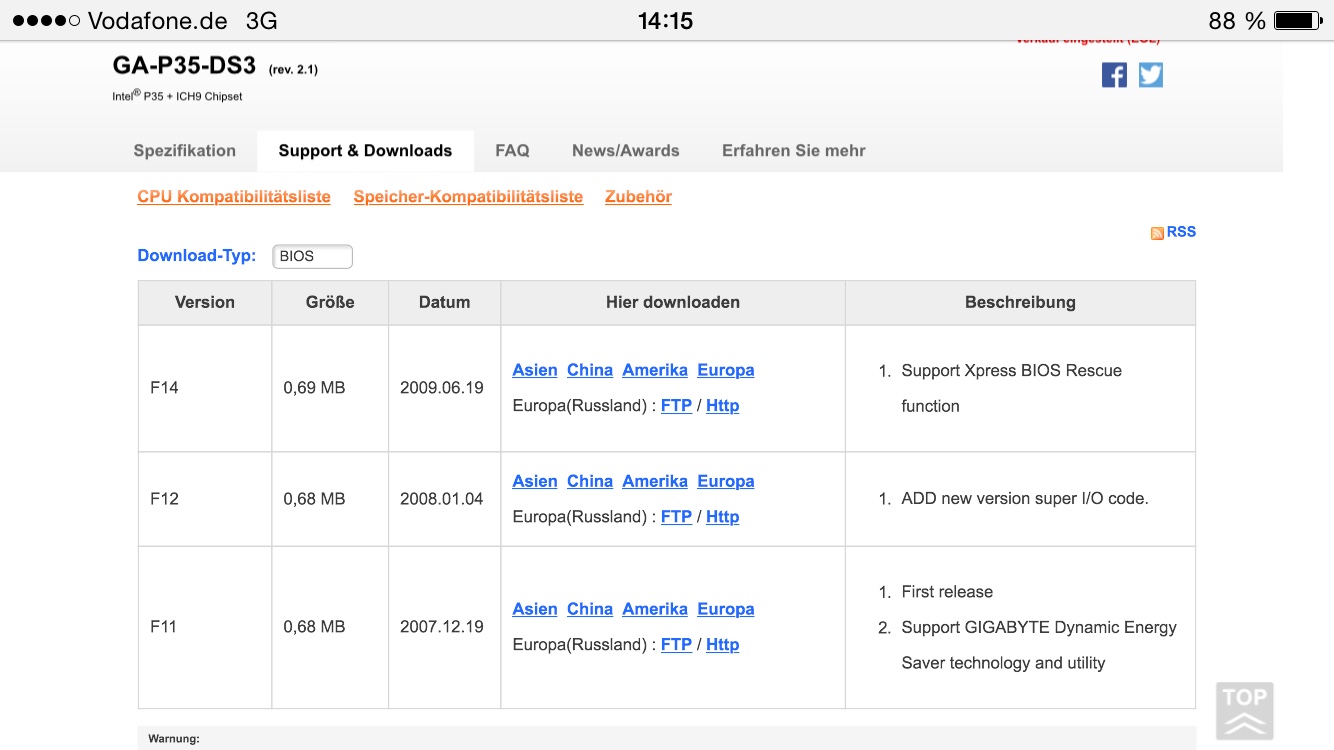Click First release description text

947,592
